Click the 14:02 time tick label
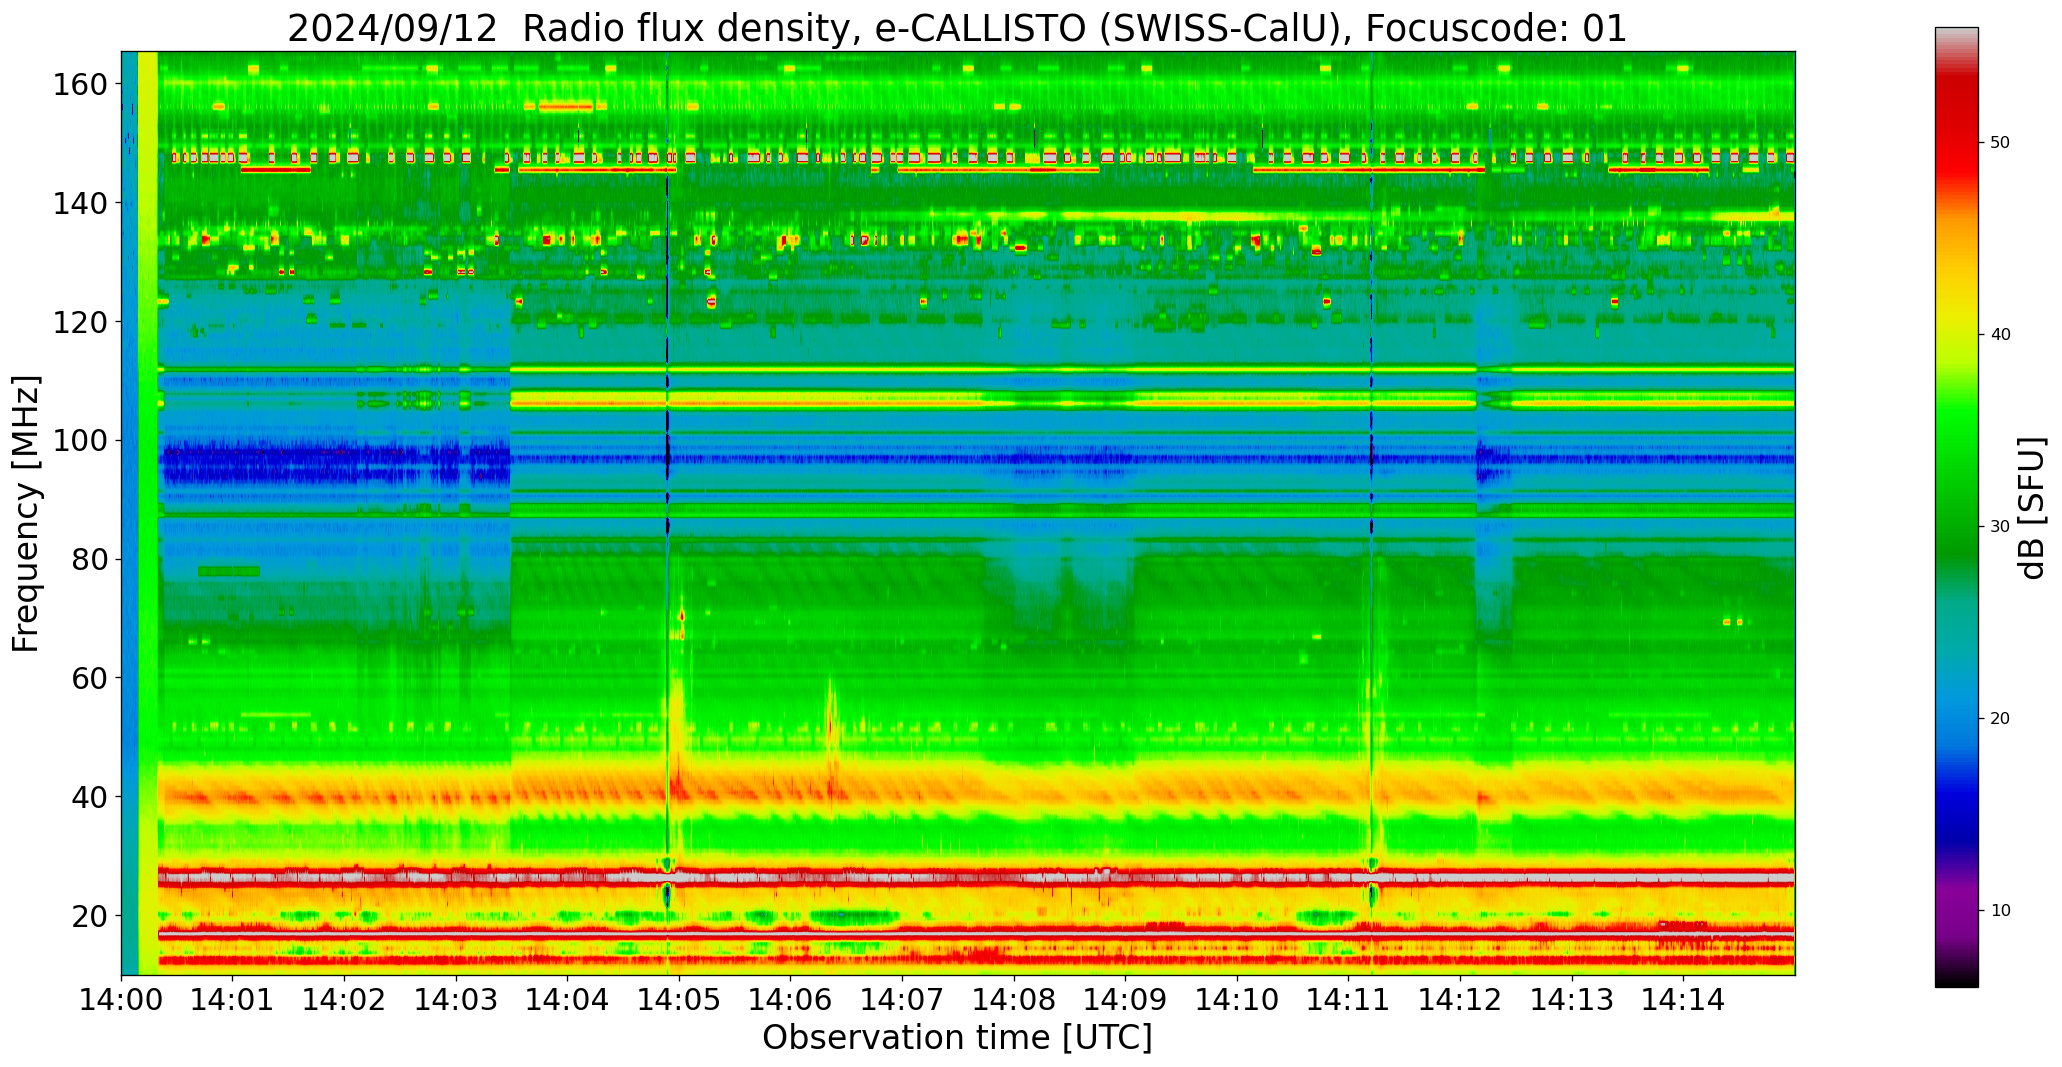 pyautogui.click(x=345, y=998)
